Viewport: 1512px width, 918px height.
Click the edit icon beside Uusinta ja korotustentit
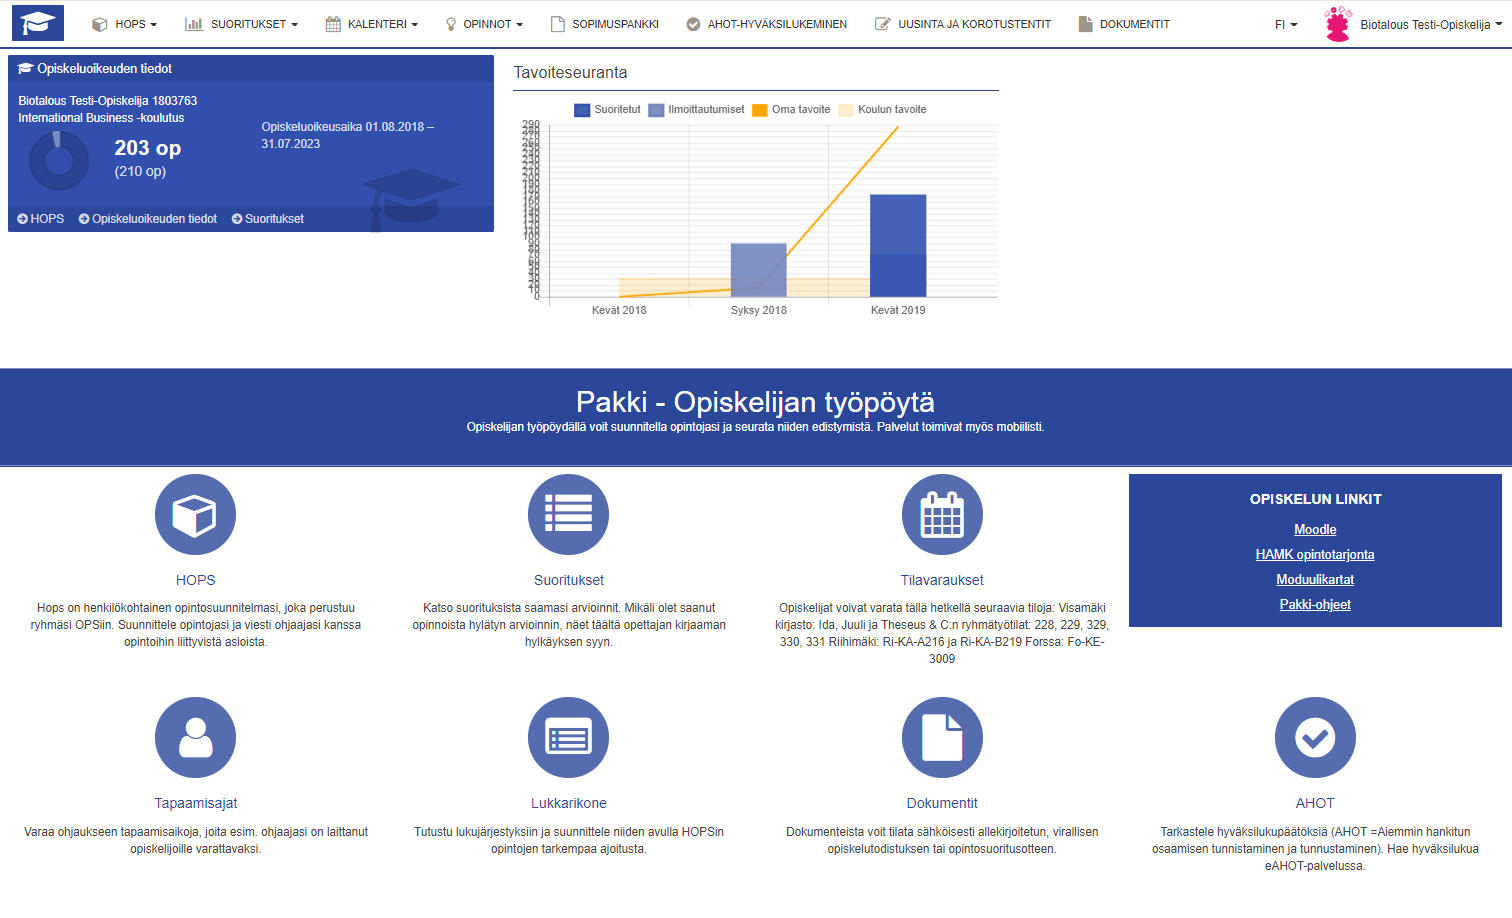883,24
